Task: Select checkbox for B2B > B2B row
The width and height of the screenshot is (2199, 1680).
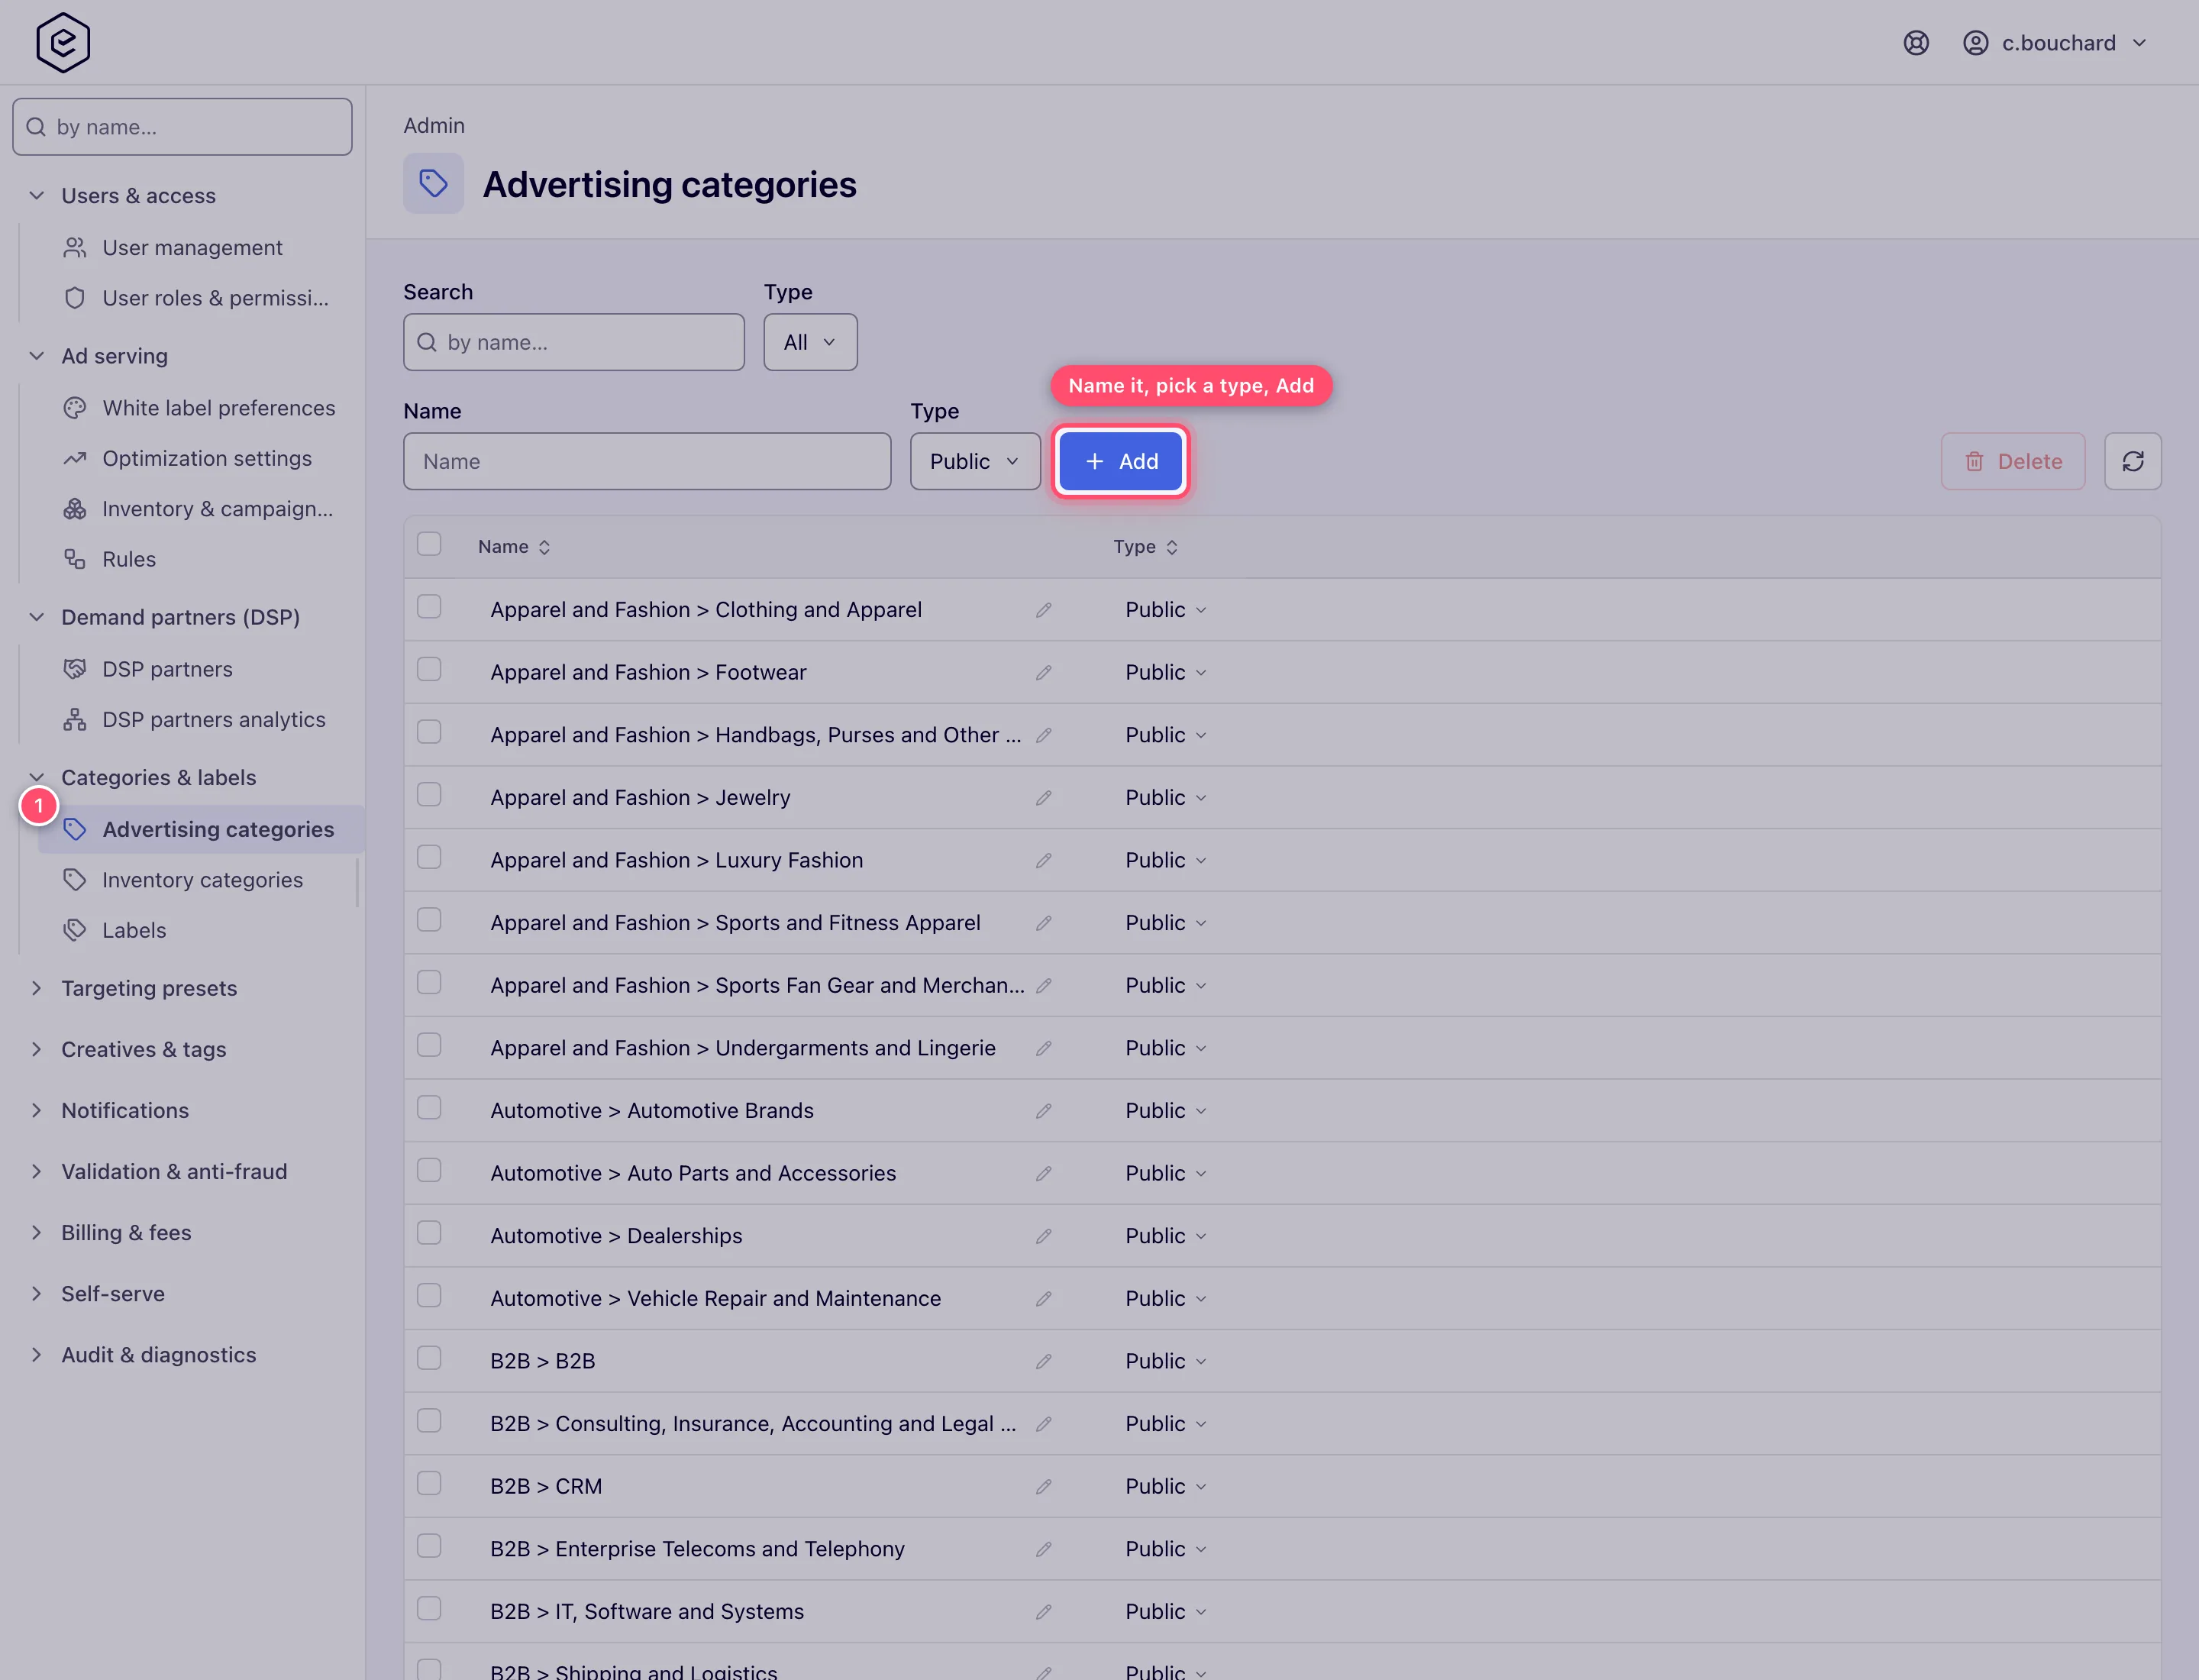Action: [429, 1358]
